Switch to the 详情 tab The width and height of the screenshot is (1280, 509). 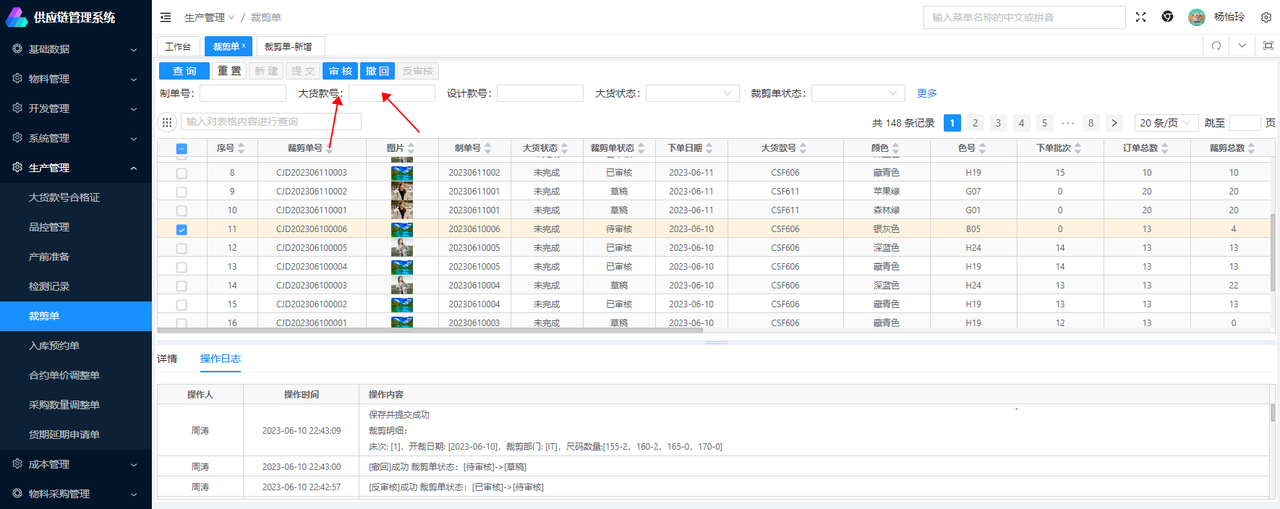click(x=167, y=358)
